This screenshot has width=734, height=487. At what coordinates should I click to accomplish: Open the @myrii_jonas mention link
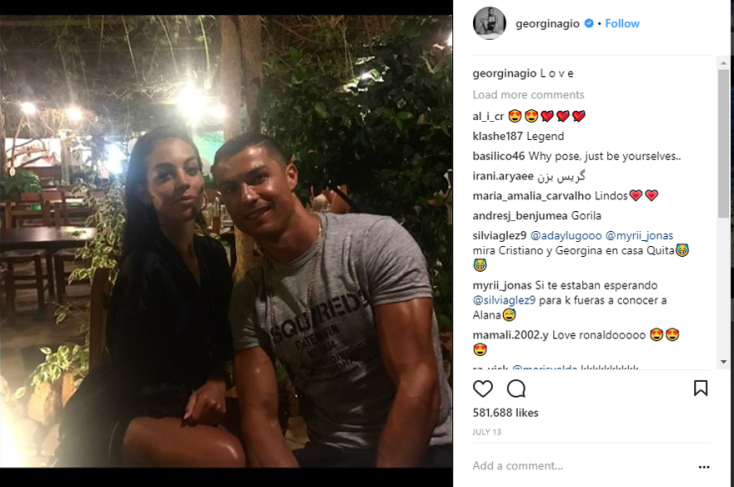tap(639, 236)
